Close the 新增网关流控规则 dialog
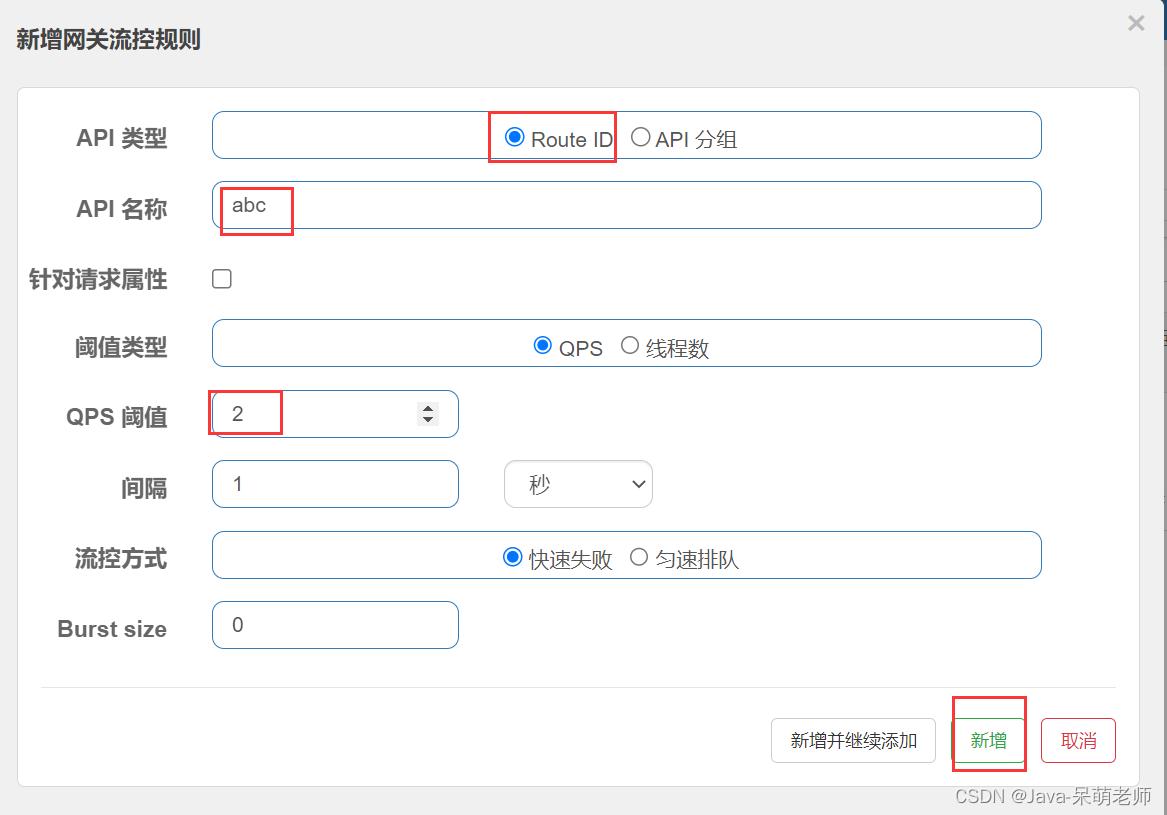The width and height of the screenshot is (1167, 815). click(1136, 23)
